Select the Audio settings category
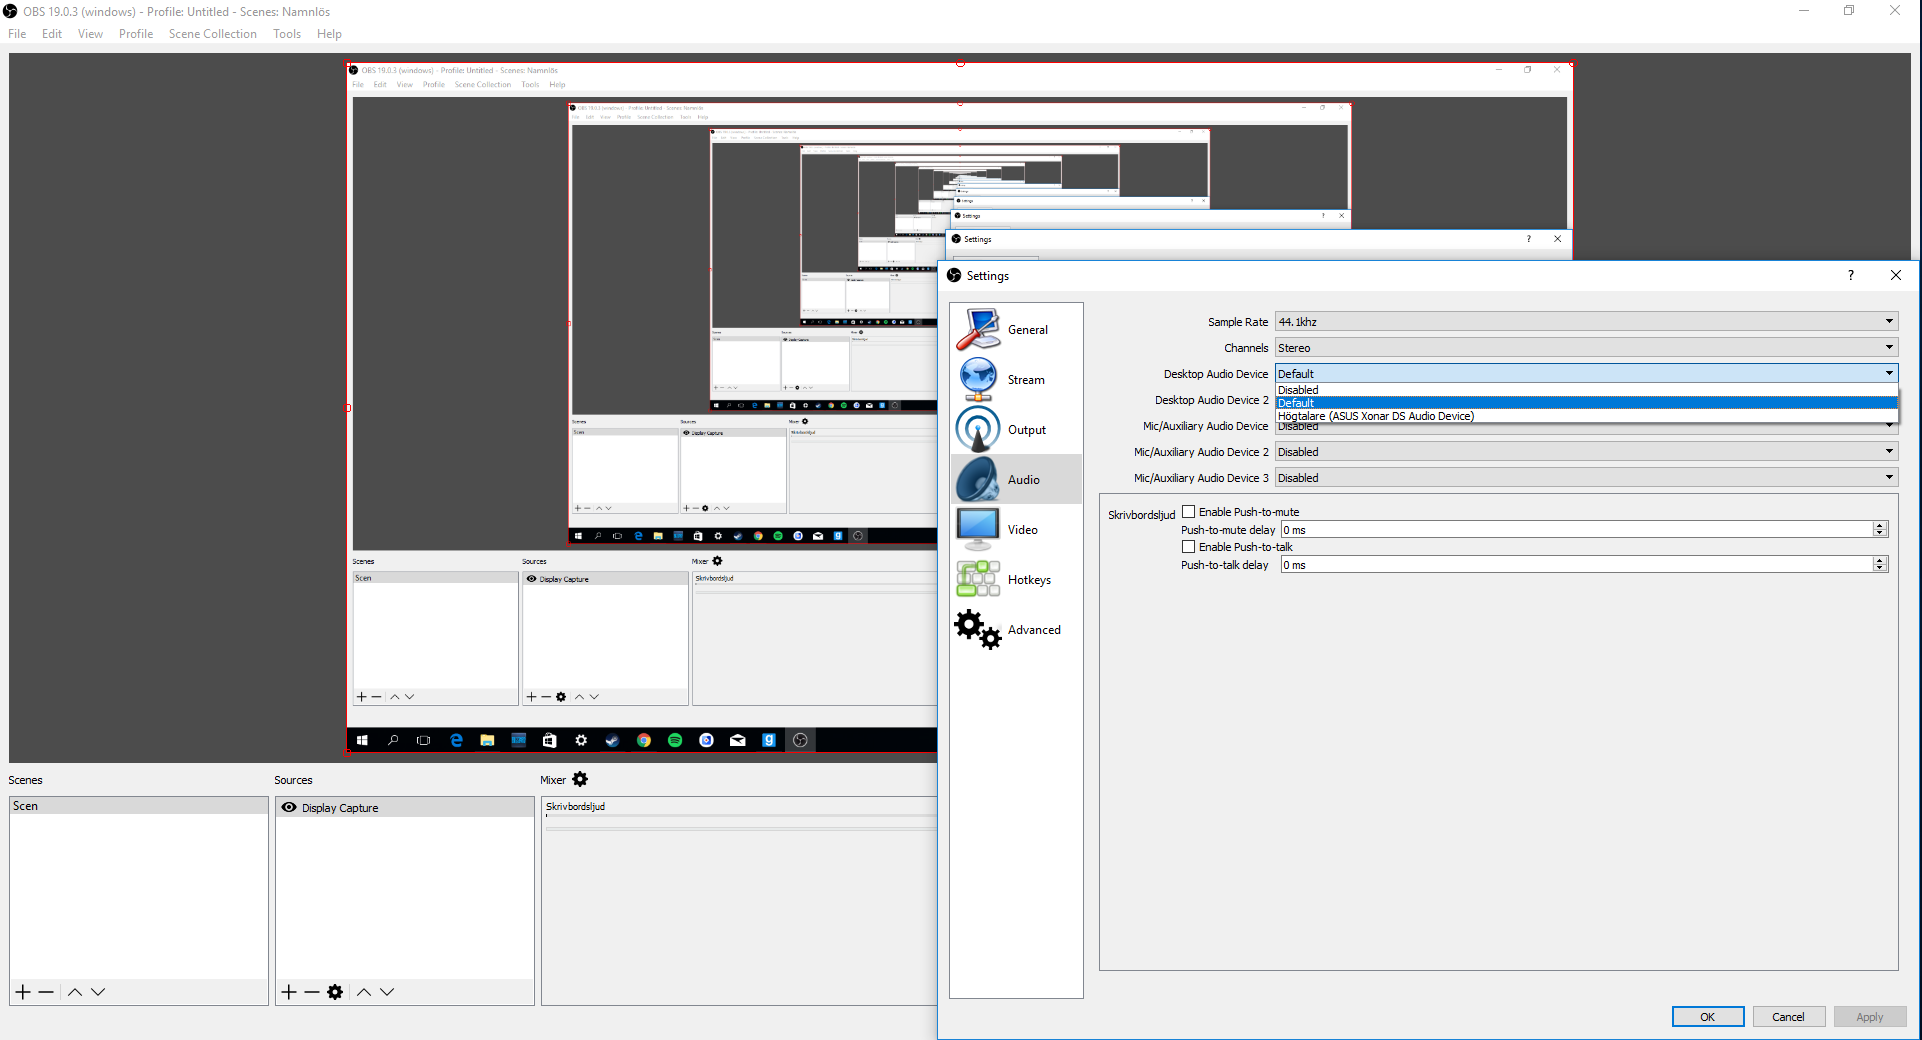The width and height of the screenshot is (1922, 1040). [x=1016, y=479]
